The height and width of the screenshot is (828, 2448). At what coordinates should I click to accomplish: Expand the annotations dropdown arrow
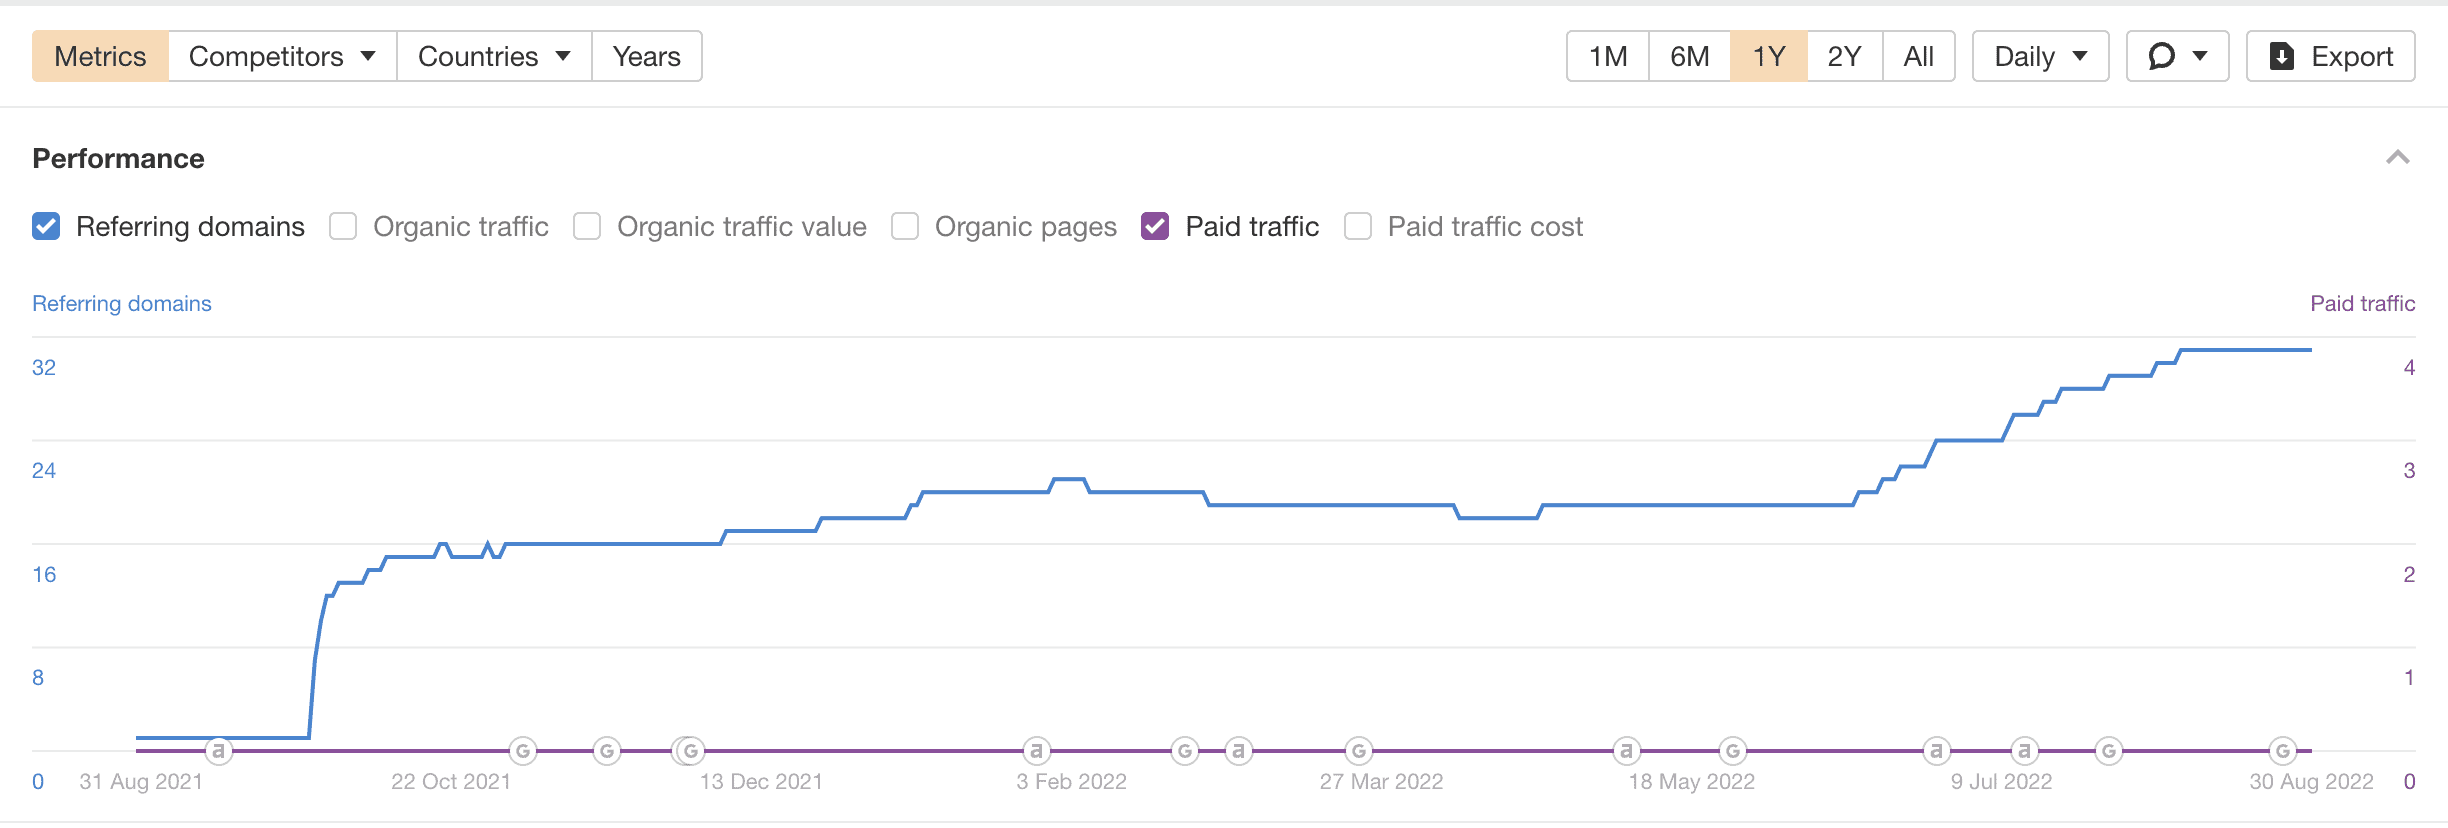coord(2200,56)
